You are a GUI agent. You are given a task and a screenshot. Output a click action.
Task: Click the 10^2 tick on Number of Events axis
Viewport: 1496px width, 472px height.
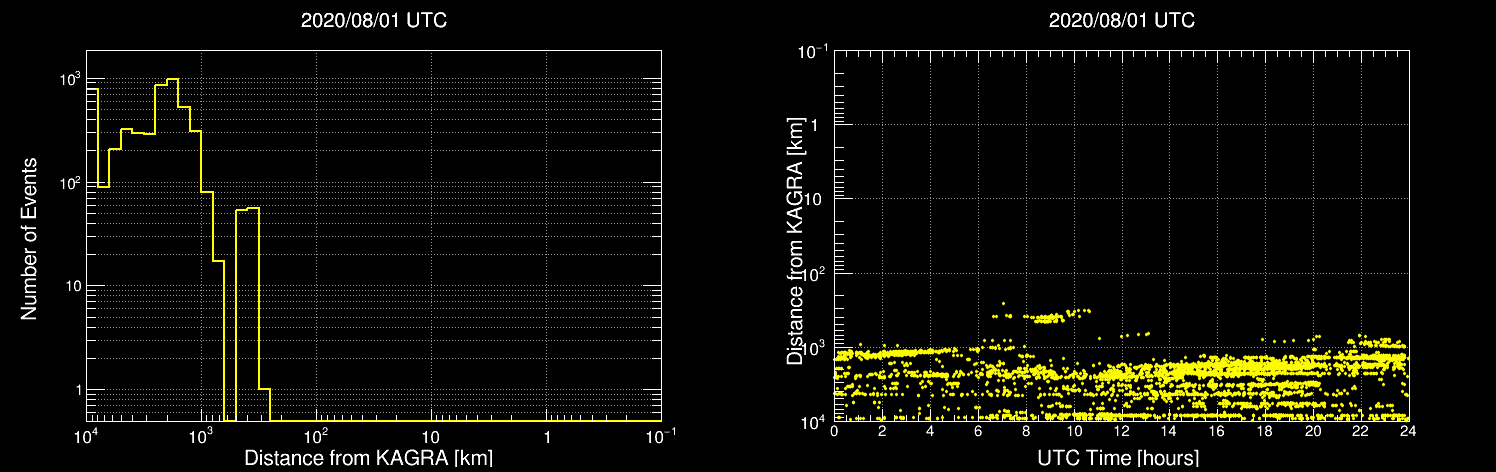70,183
